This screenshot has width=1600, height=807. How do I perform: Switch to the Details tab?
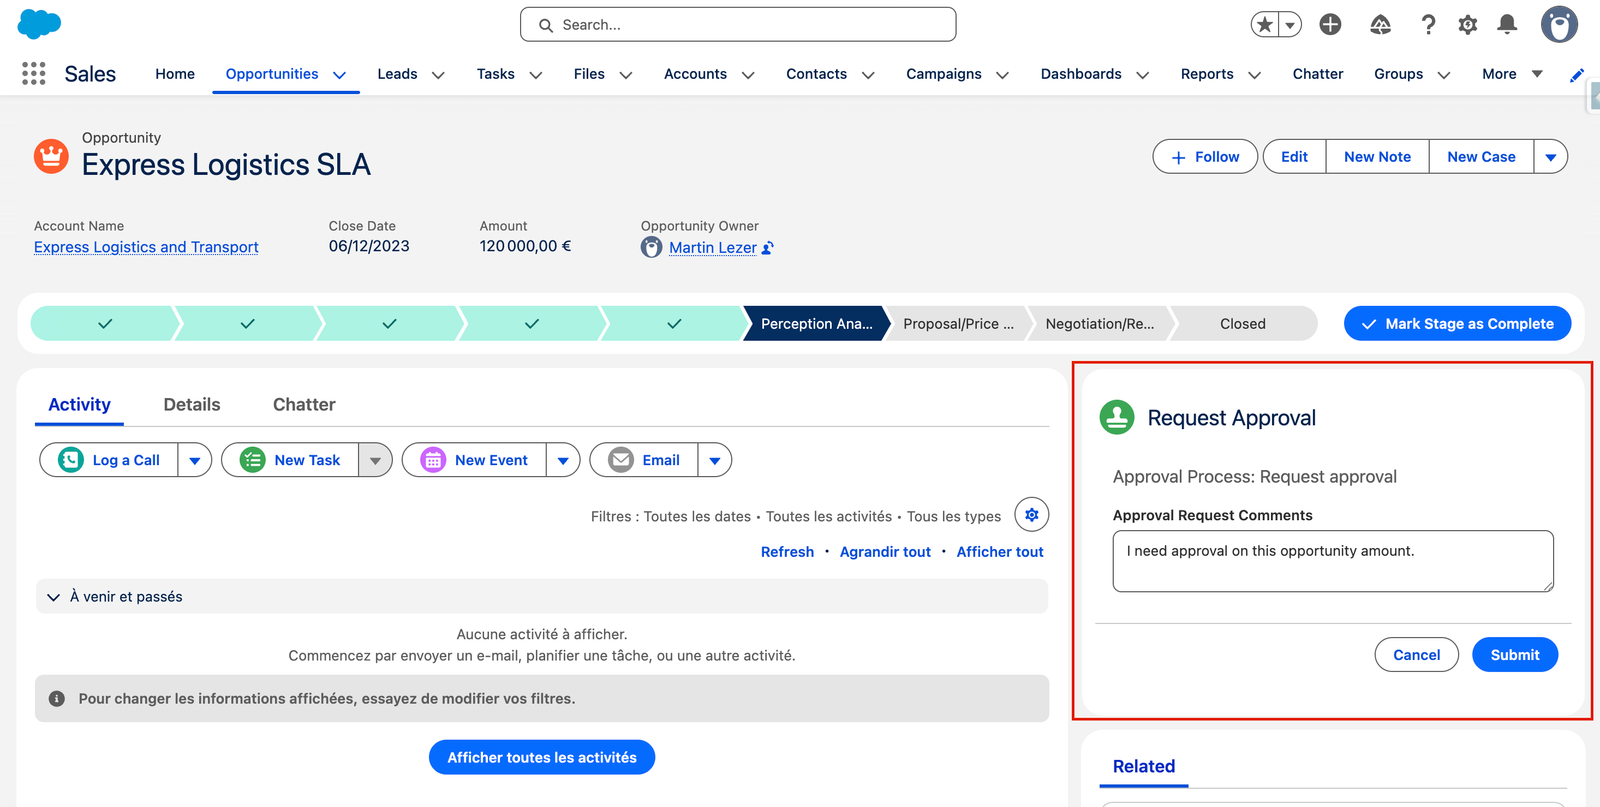point(192,405)
